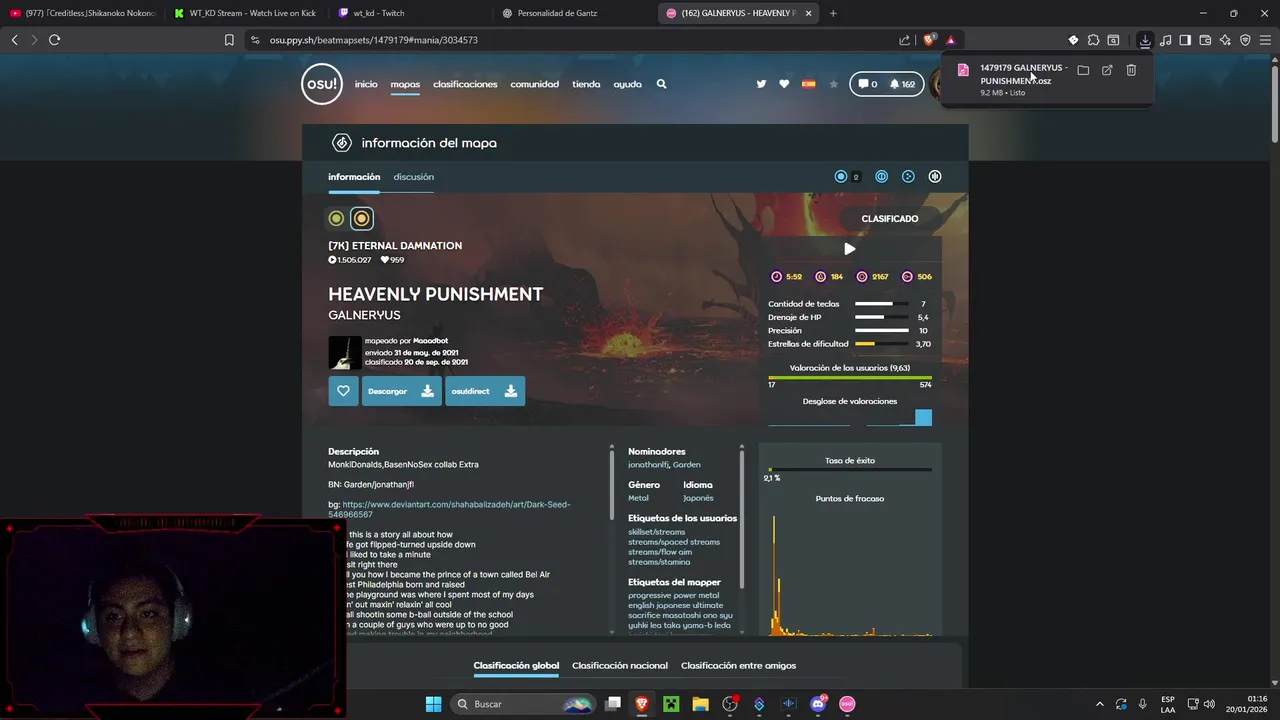Open the search magnifier in osu! navbar
Image resolution: width=1280 pixels, height=720 pixels.
tap(661, 84)
